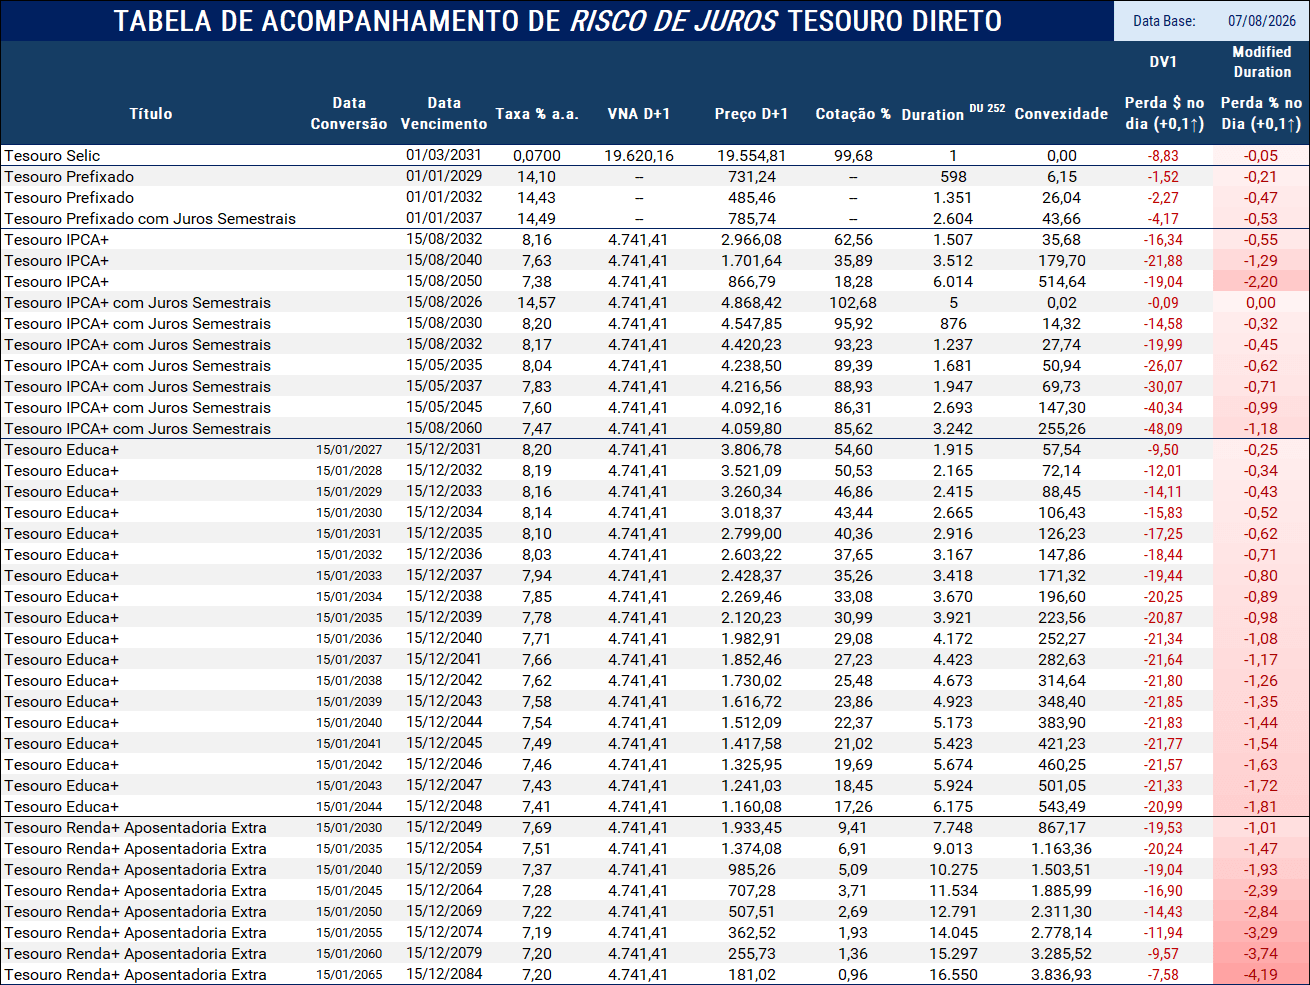This screenshot has width=1310, height=985.
Task: Click the price value 19.554,81
Action: pyautogui.click(x=752, y=156)
